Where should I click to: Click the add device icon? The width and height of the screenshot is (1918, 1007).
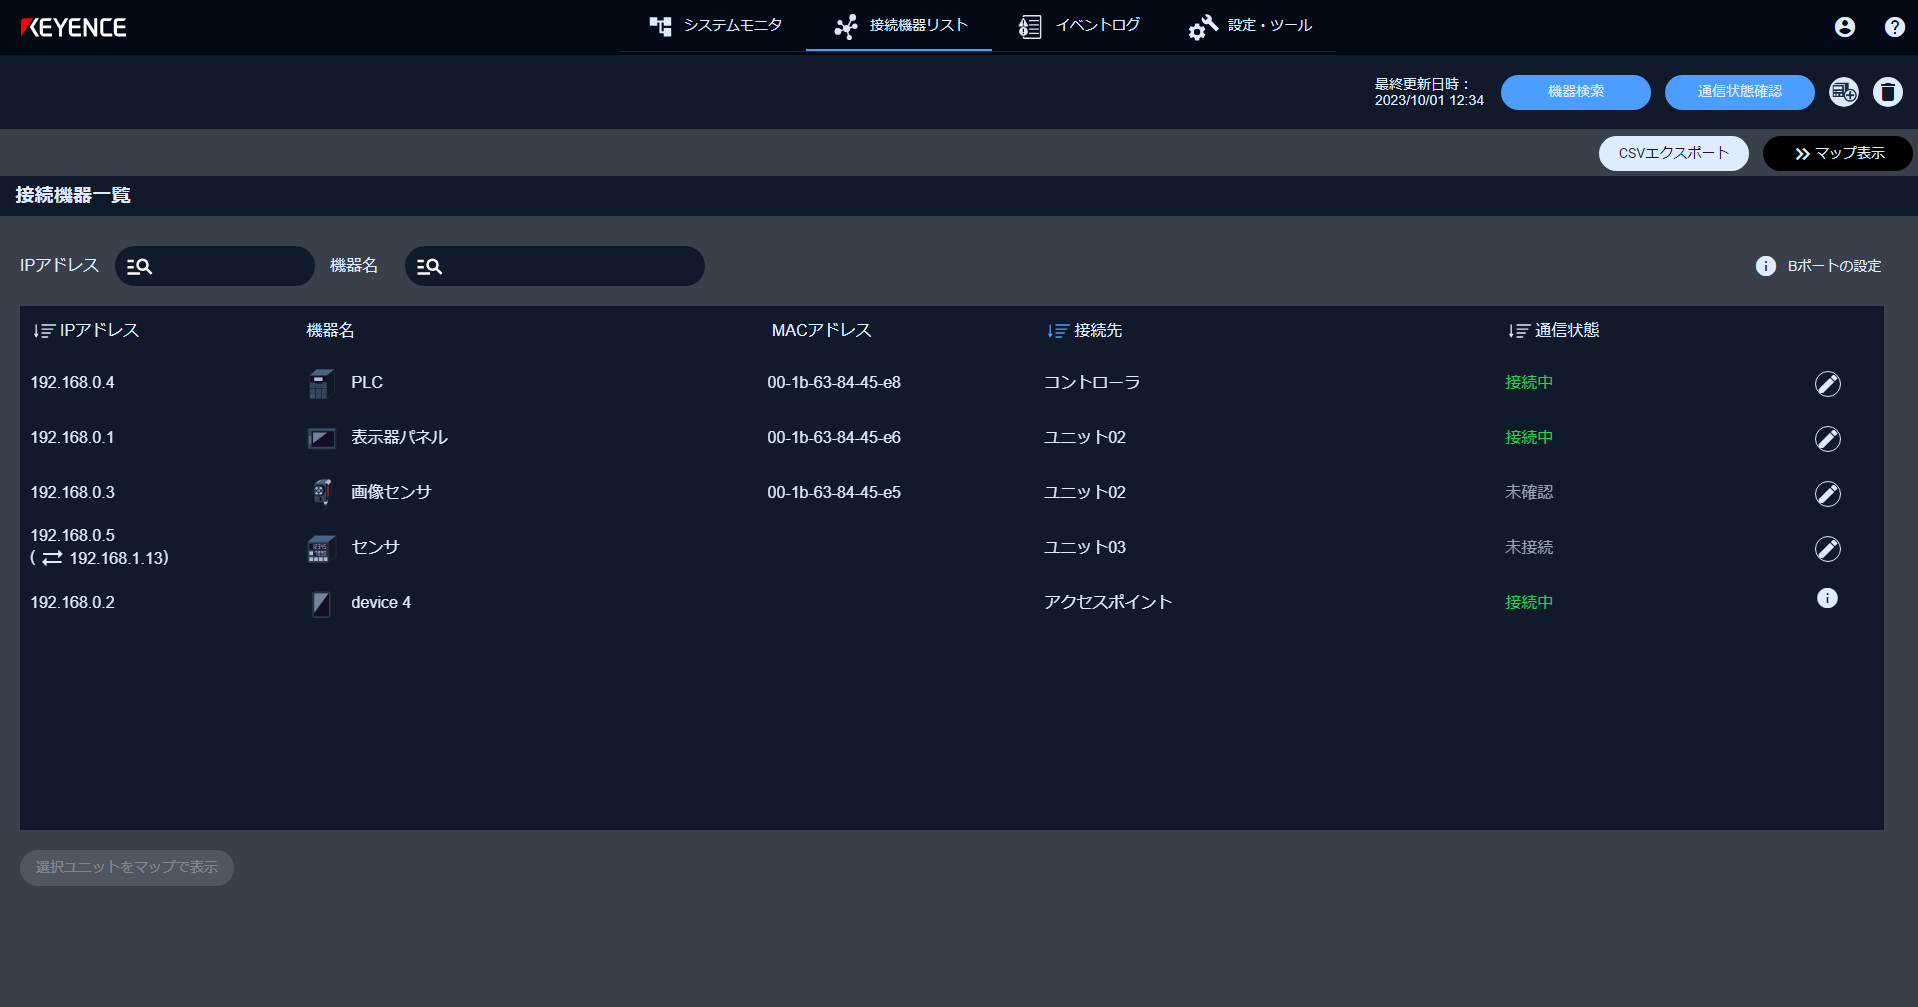[1843, 92]
